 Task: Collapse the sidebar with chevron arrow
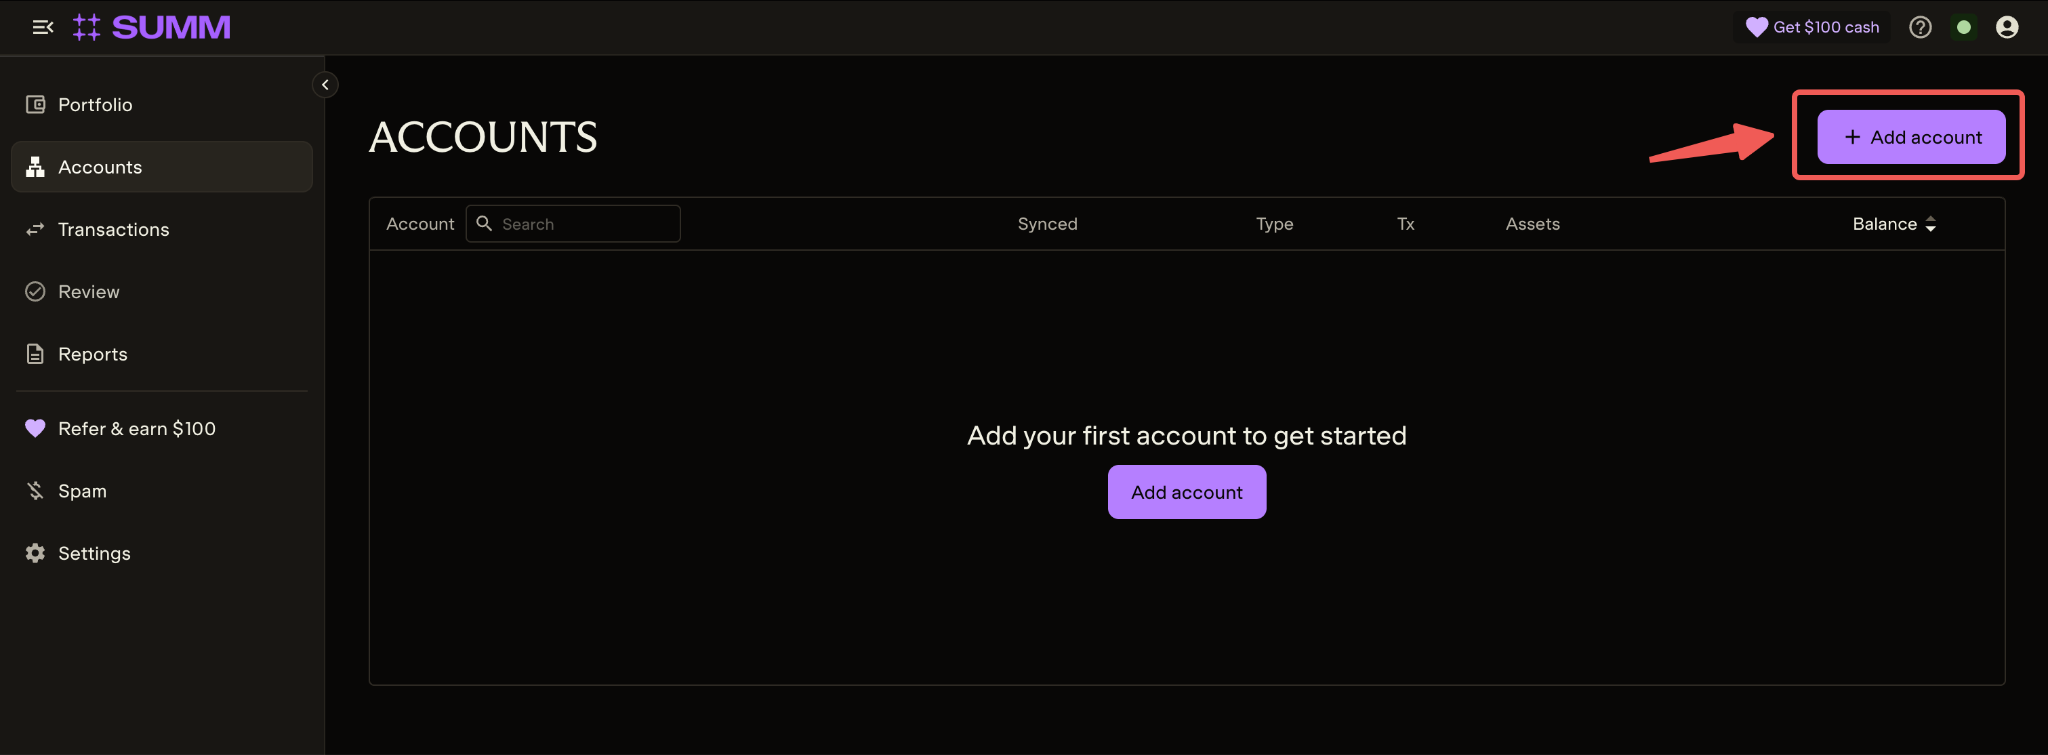pyautogui.click(x=325, y=85)
